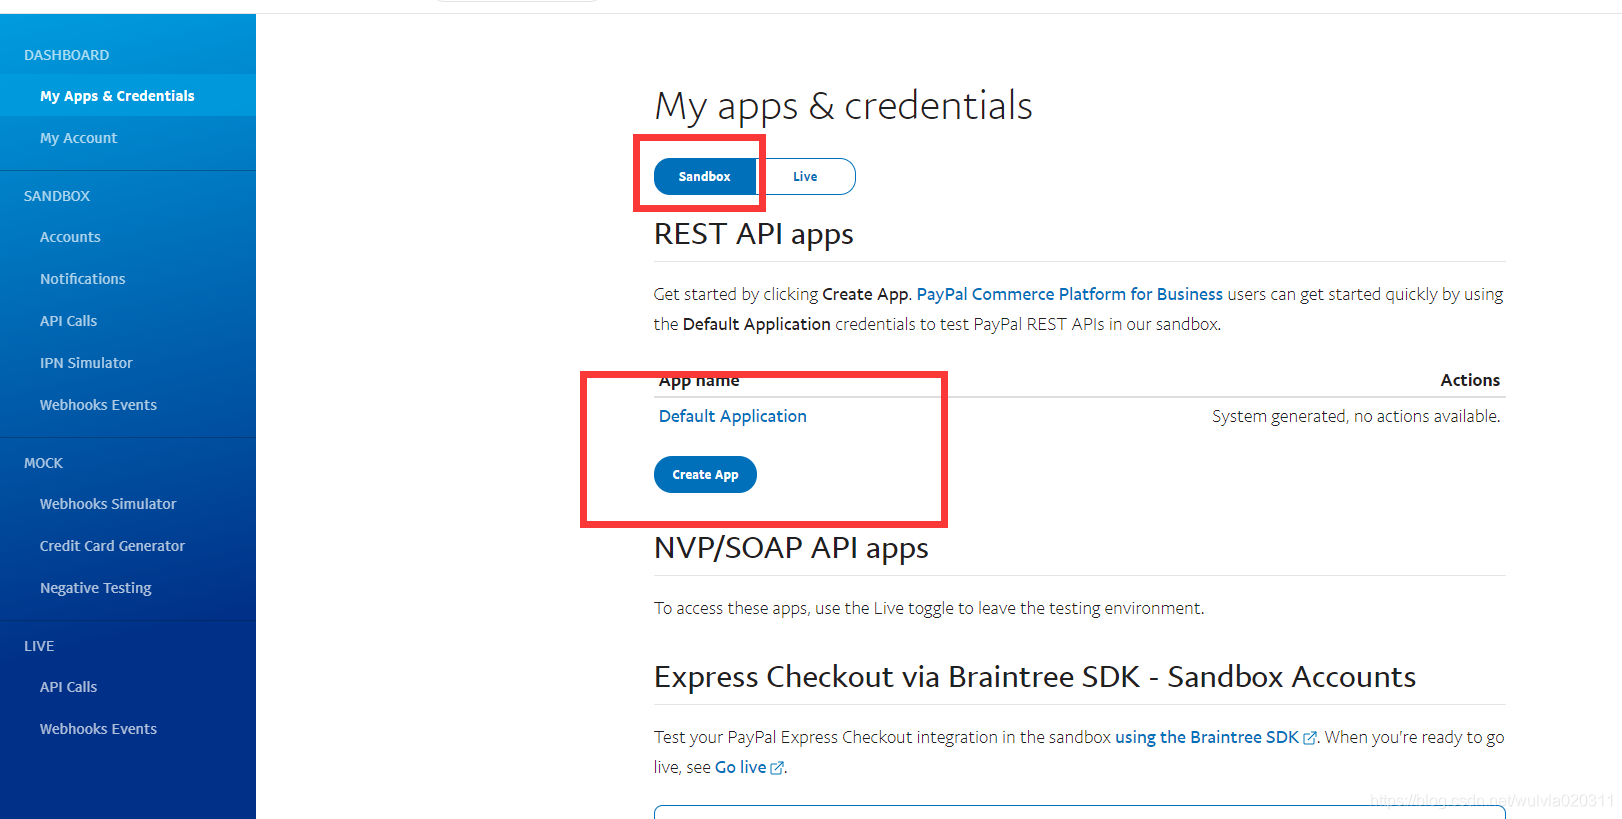
Task: Click the LIVE sidebar heading
Action: [x=39, y=646]
